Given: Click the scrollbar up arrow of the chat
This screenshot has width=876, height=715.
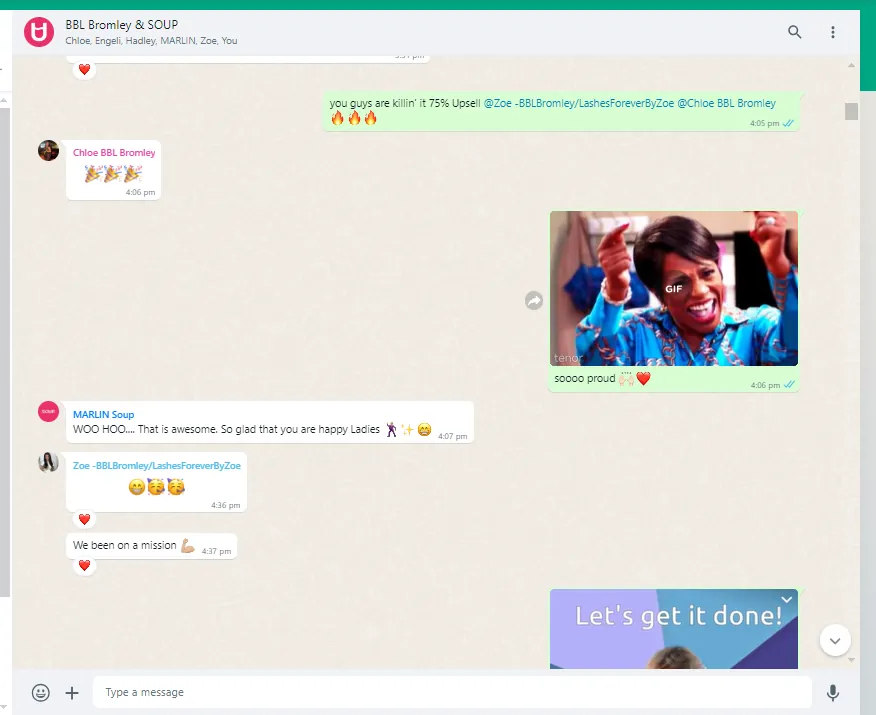Looking at the screenshot, I should click(851, 65).
